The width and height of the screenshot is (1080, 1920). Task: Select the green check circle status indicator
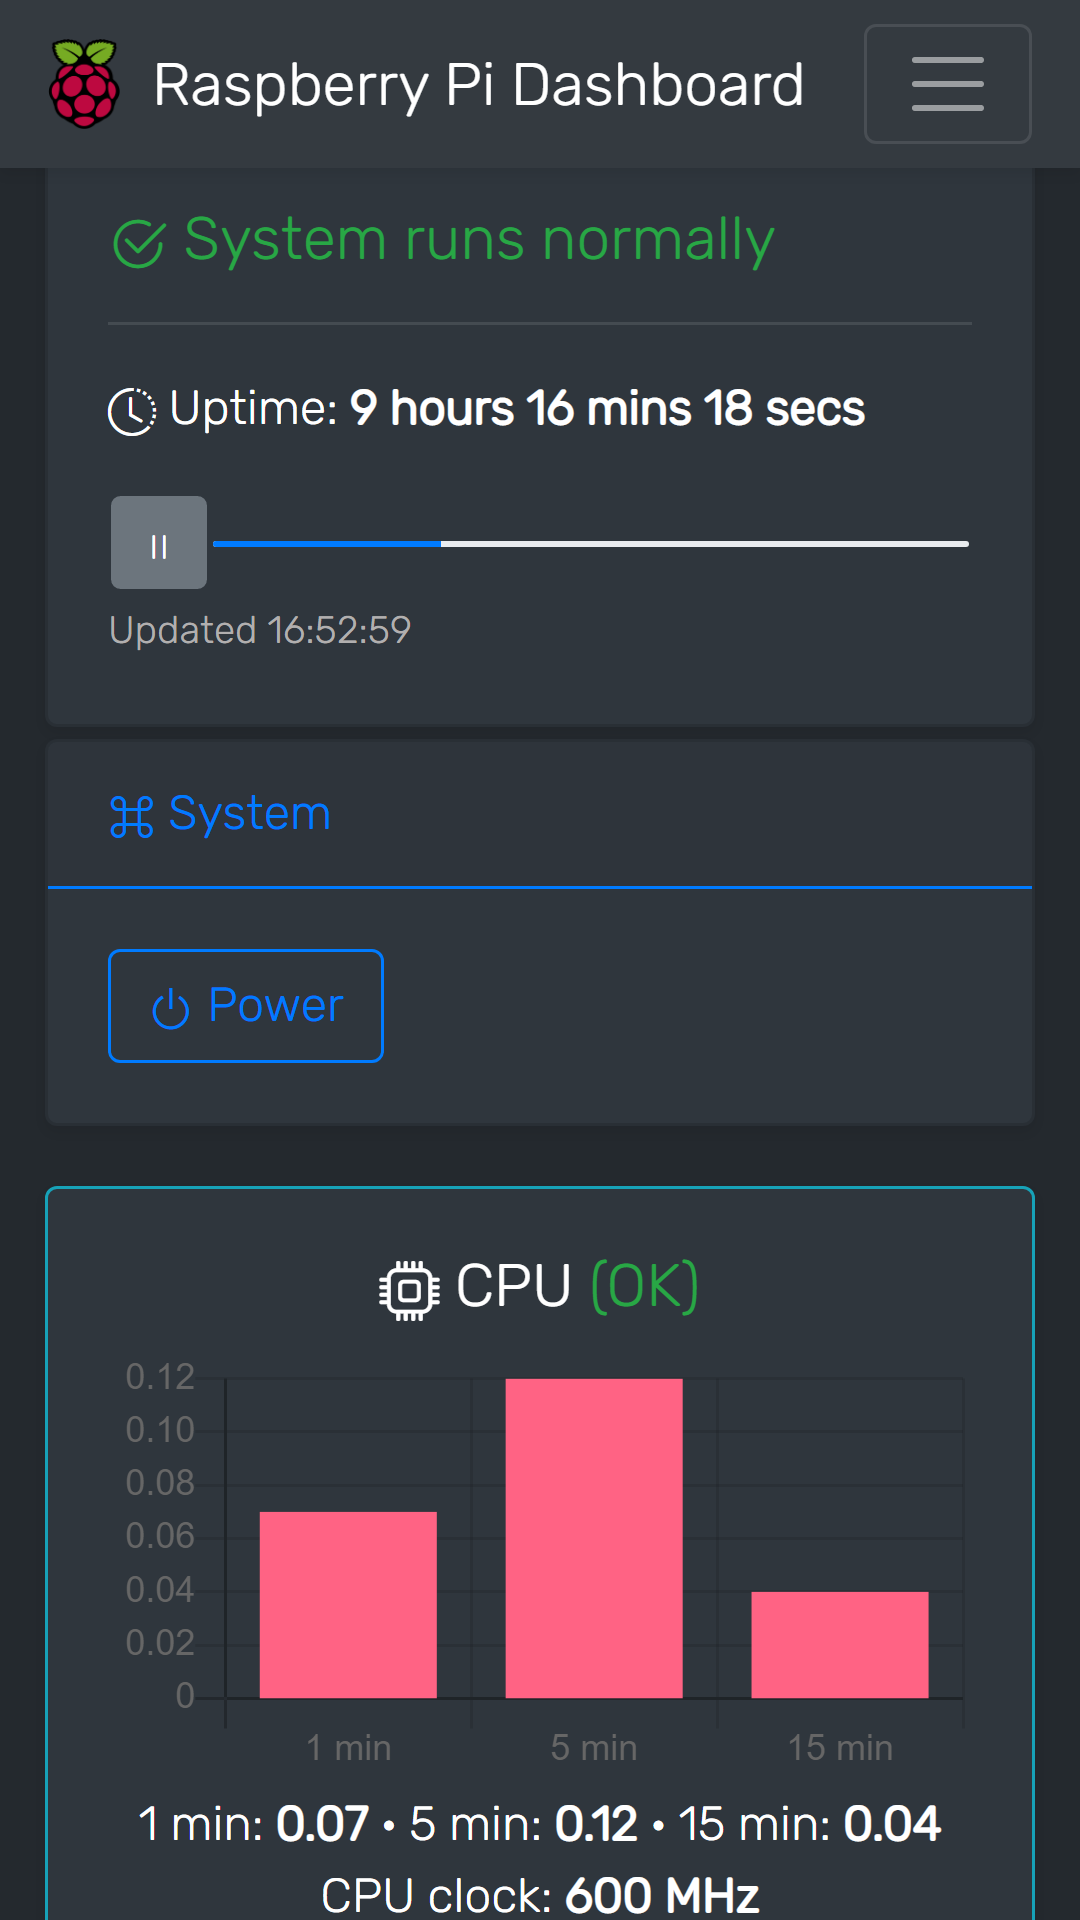pos(139,240)
